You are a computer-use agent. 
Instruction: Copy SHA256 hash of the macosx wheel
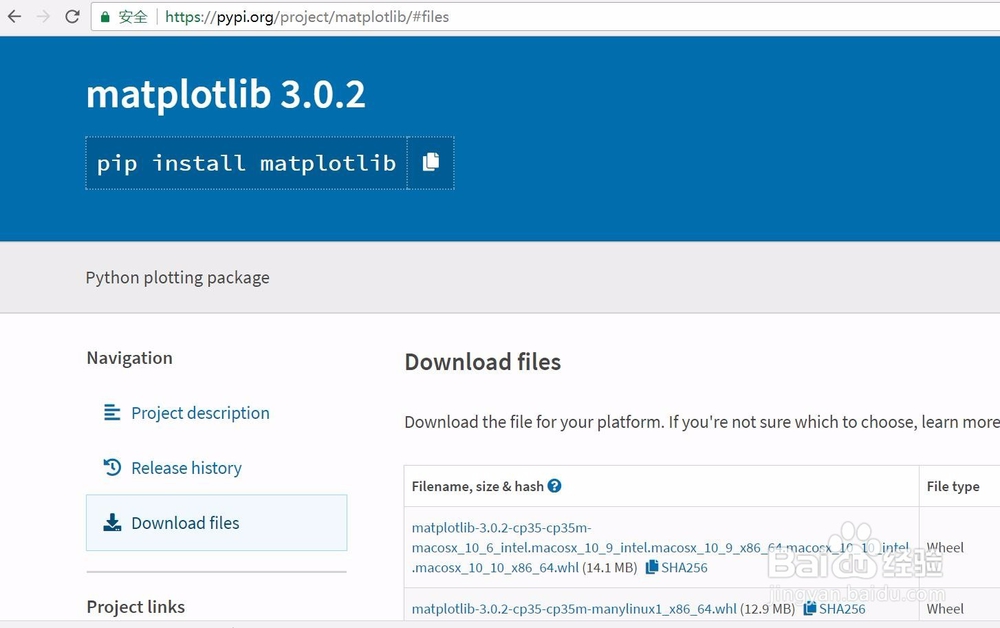coord(677,567)
